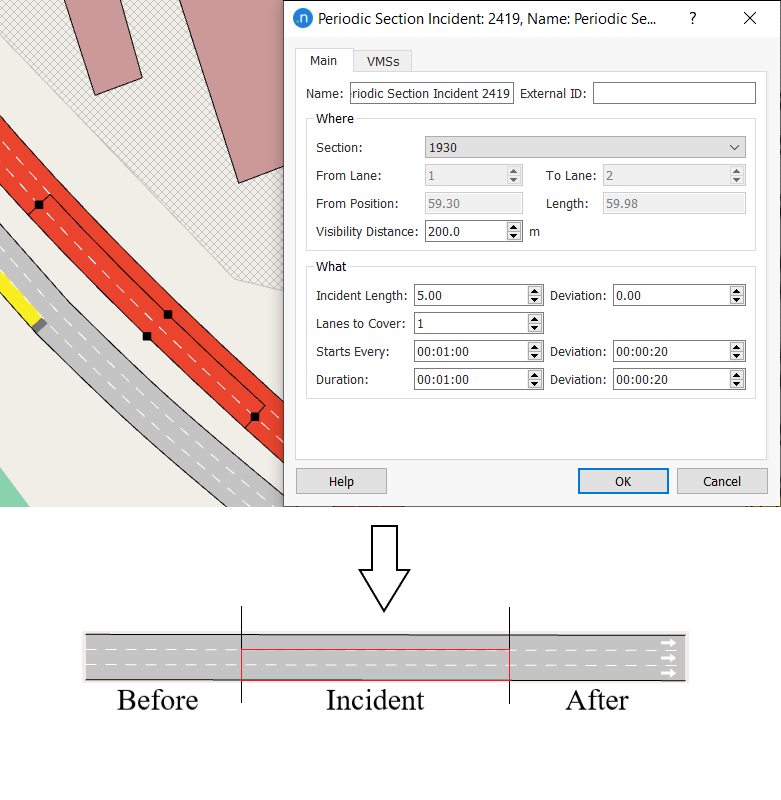Switch to the VMSs tab
The height and width of the screenshot is (800, 781).
(383, 62)
